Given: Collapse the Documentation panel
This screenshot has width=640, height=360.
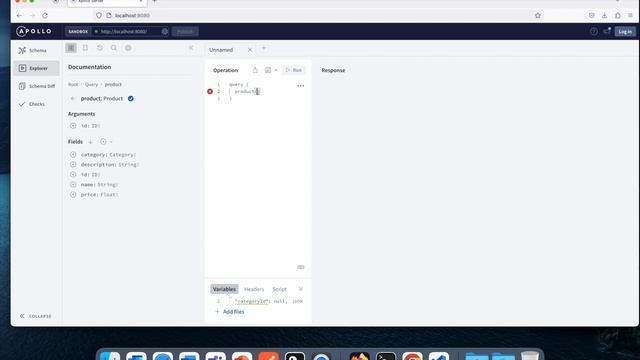Looking at the screenshot, I should coord(191,48).
